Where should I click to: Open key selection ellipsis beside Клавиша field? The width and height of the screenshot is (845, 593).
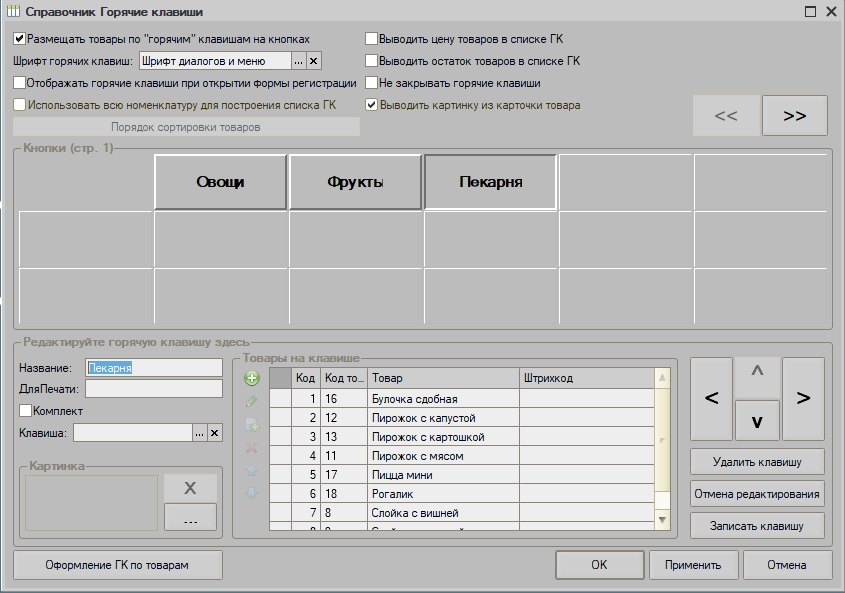(x=199, y=433)
